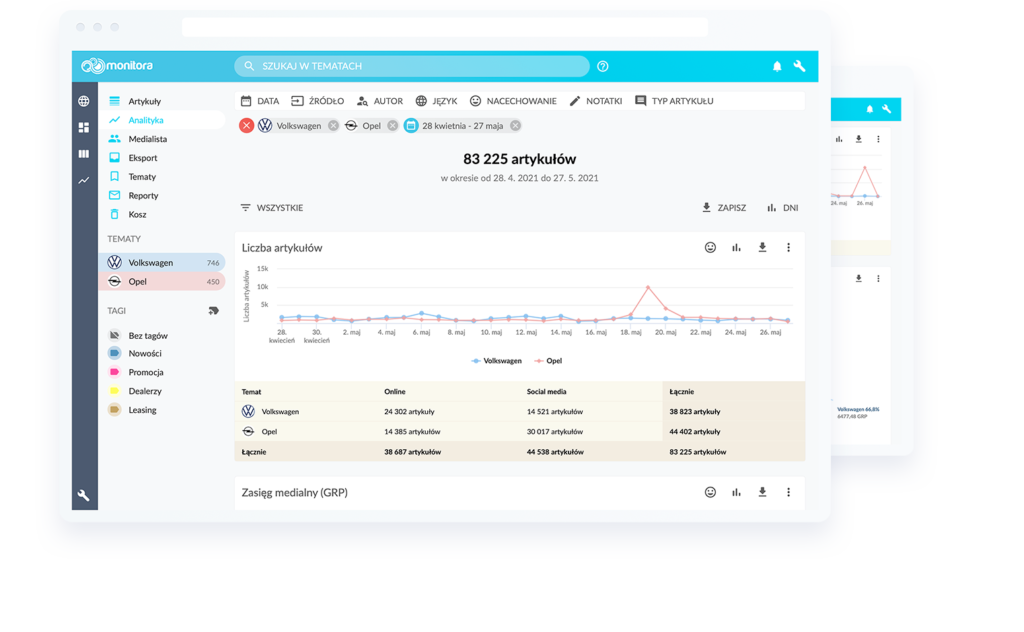This screenshot has width=1024, height=632.
Task: Change chart type on Liczba artykułów card
Action: point(737,247)
